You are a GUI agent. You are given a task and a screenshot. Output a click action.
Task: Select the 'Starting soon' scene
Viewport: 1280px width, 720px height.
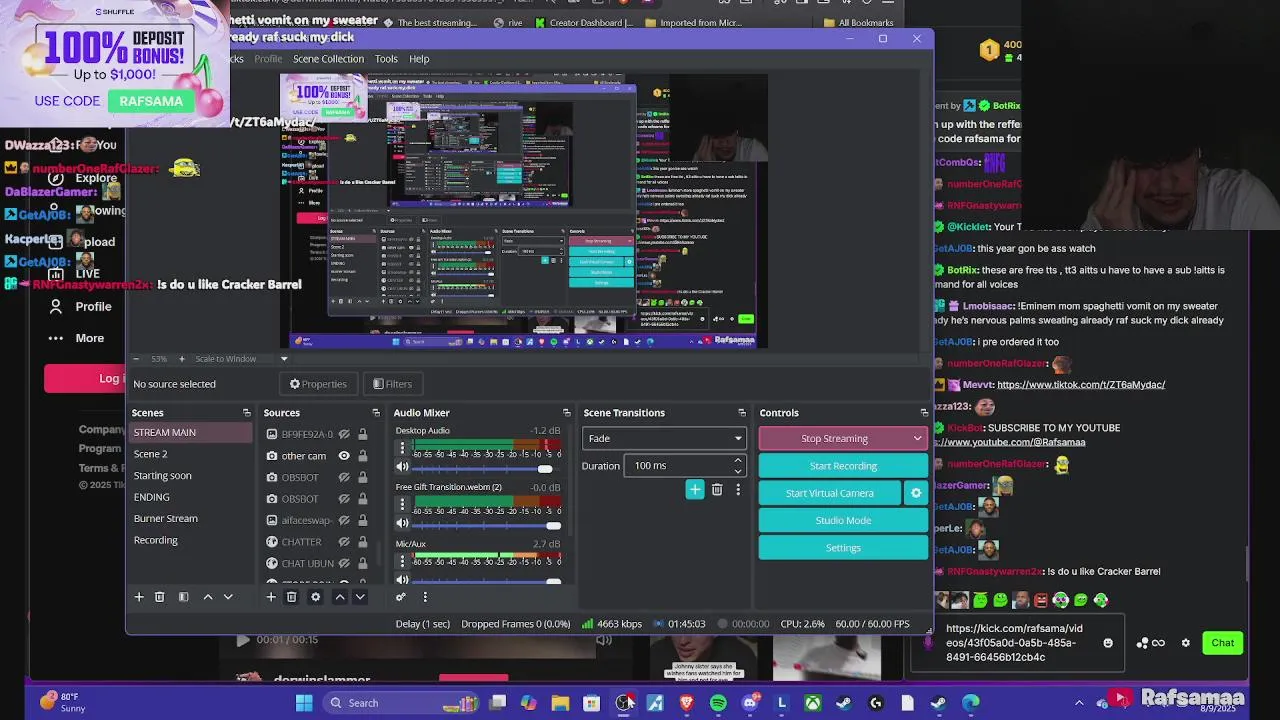point(190,475)
